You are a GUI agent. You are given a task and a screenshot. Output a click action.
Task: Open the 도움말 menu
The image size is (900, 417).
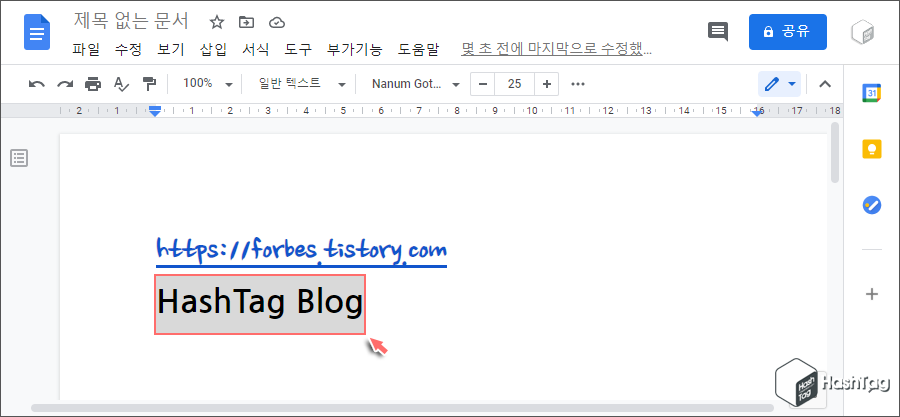pos(418,50)
